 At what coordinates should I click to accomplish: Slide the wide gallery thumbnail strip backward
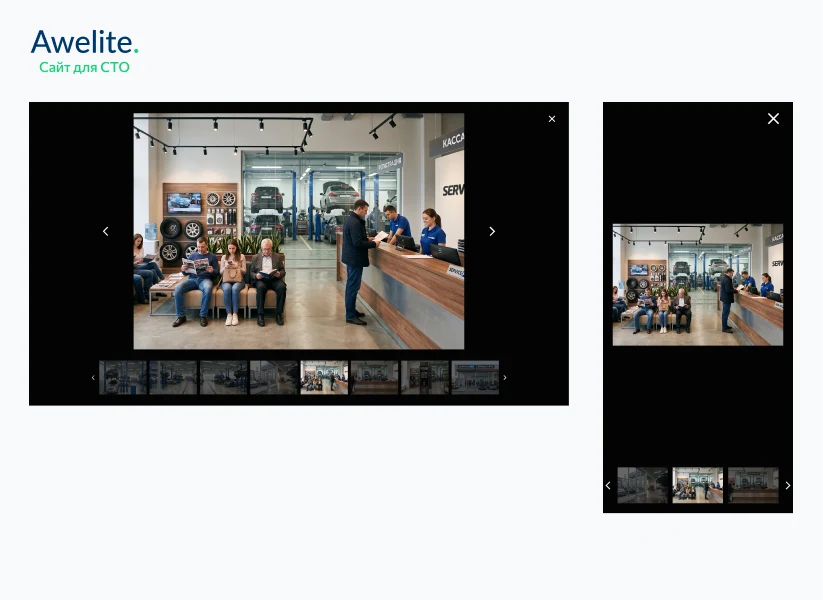tap(93, 377)
